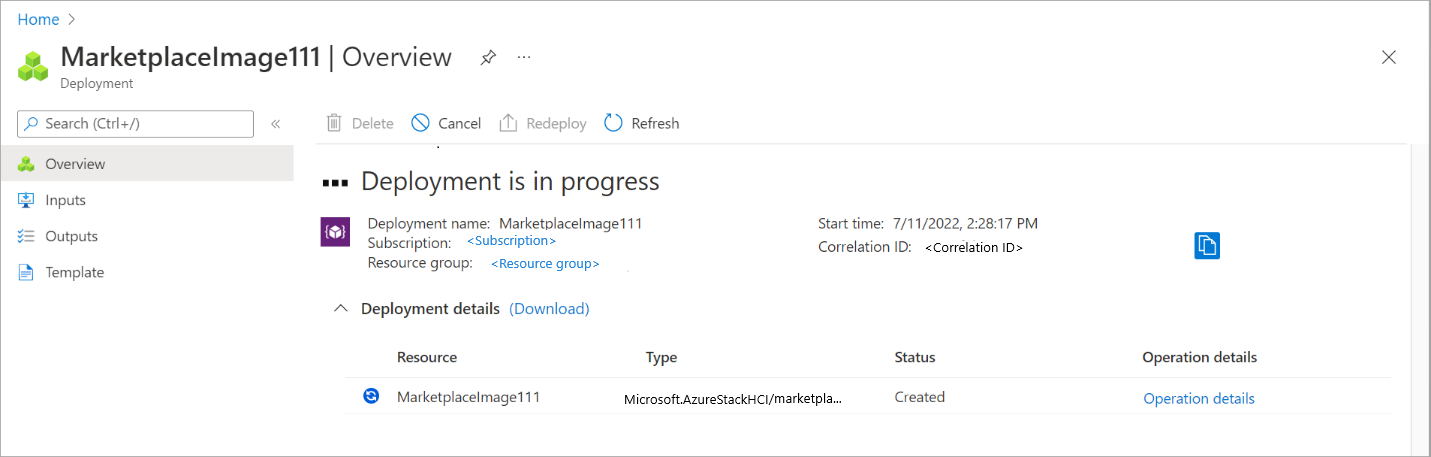
Task: Click the Search (Ctrl+/) input field
Action: pos(136,124)
